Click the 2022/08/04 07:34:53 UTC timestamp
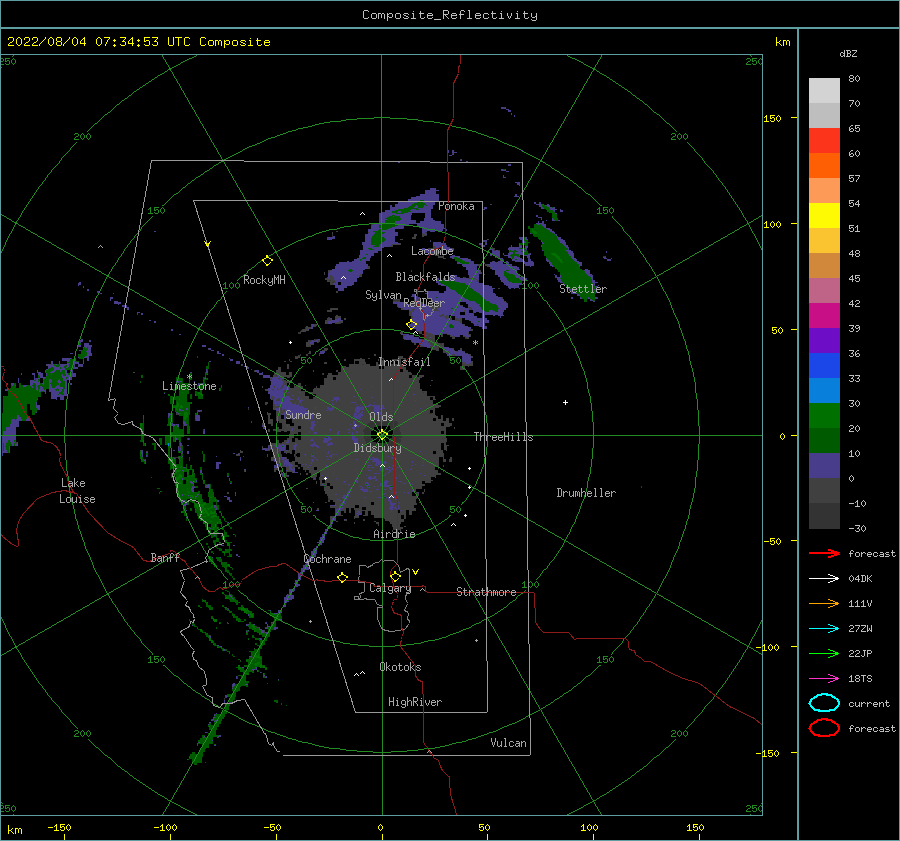This screenshot has height=841, width=900. (x=99, y=42)
